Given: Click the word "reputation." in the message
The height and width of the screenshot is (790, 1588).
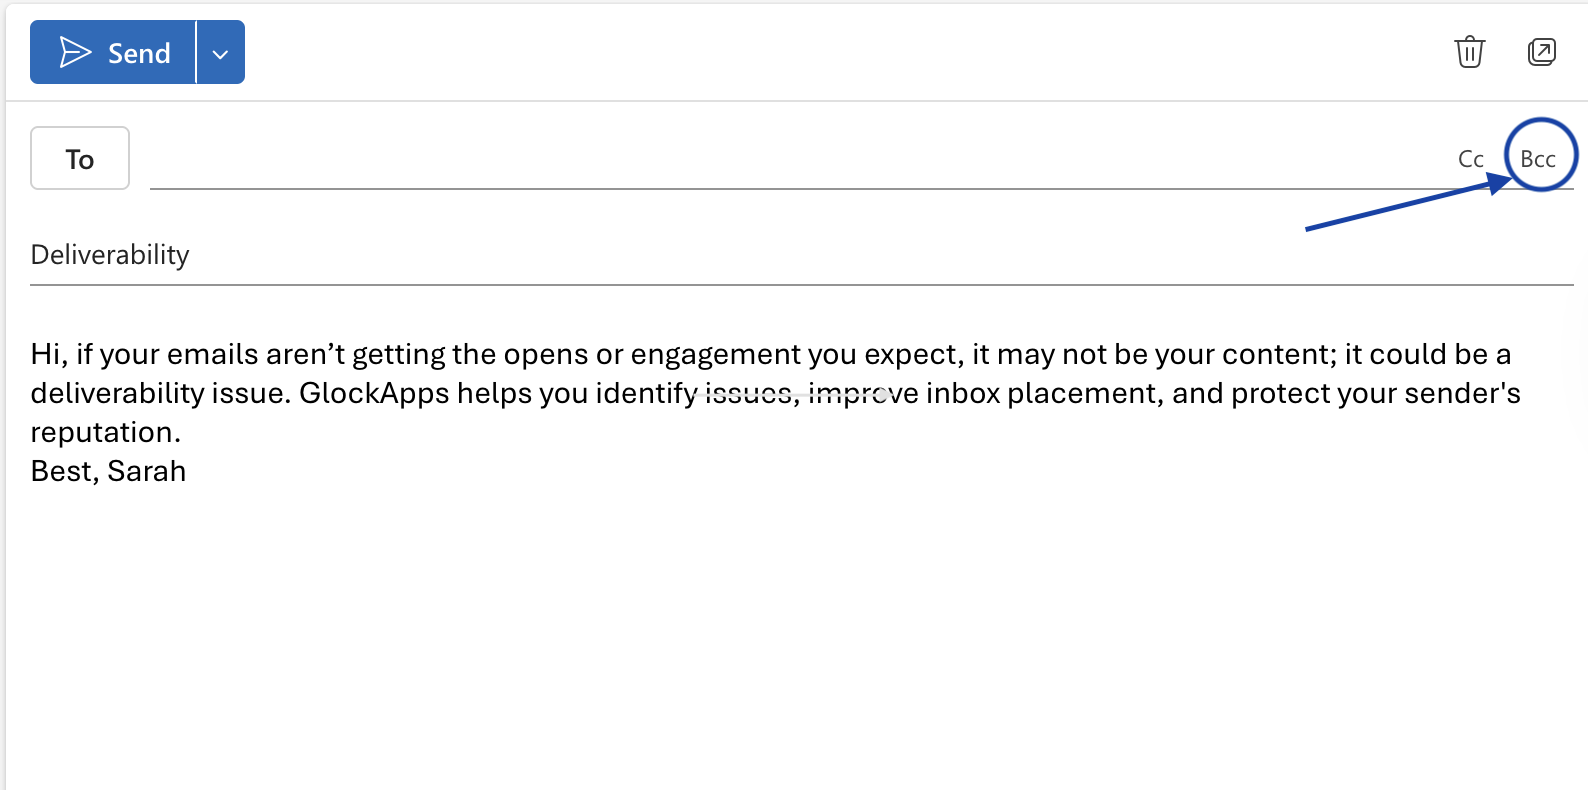Looking at the screenshot, I should point(105,432).
